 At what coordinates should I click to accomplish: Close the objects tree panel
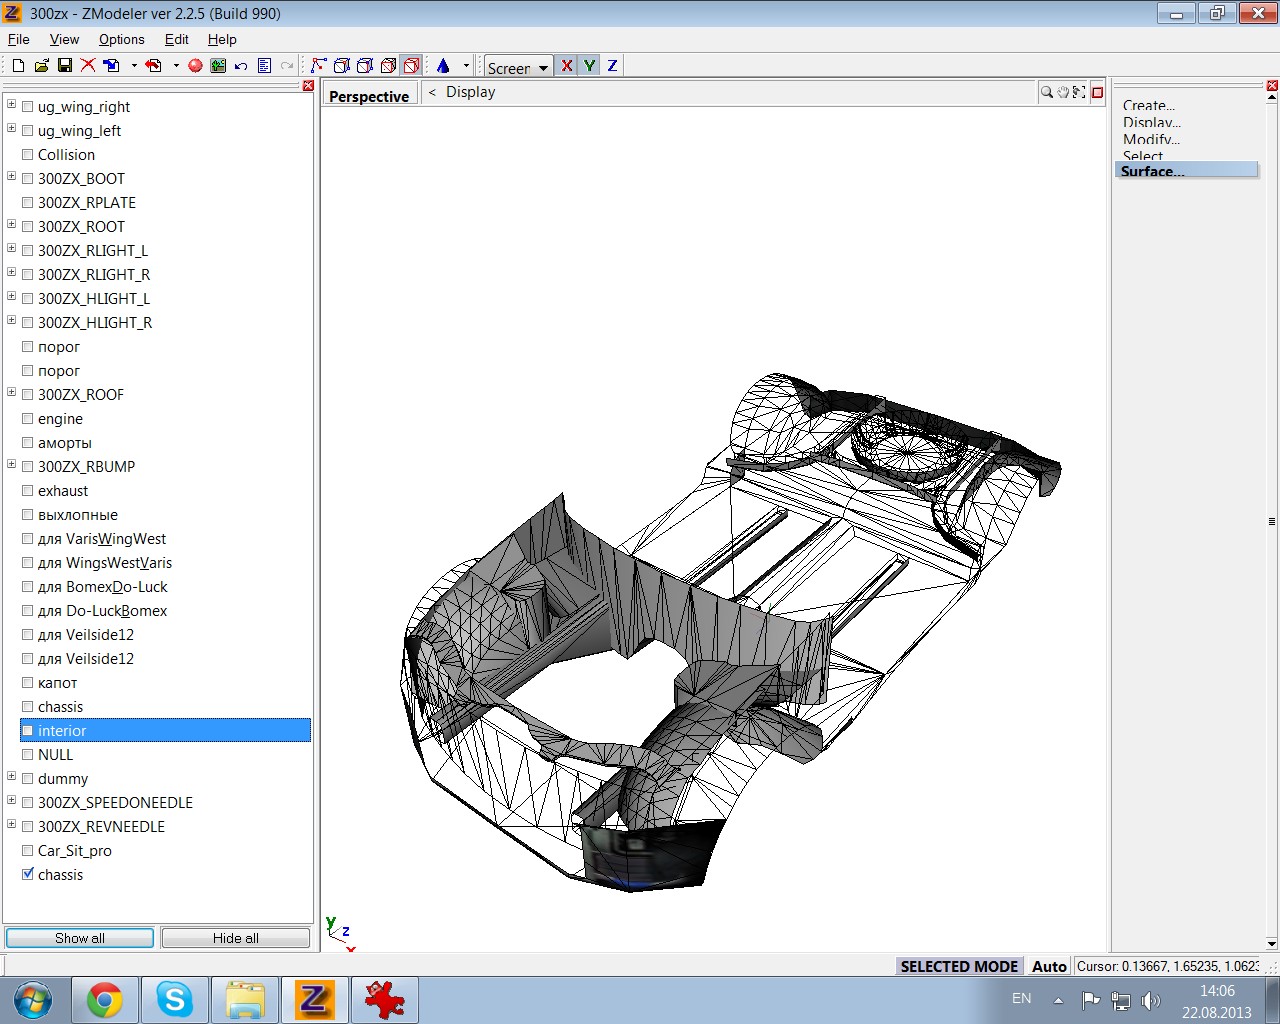tap(308, 86)
